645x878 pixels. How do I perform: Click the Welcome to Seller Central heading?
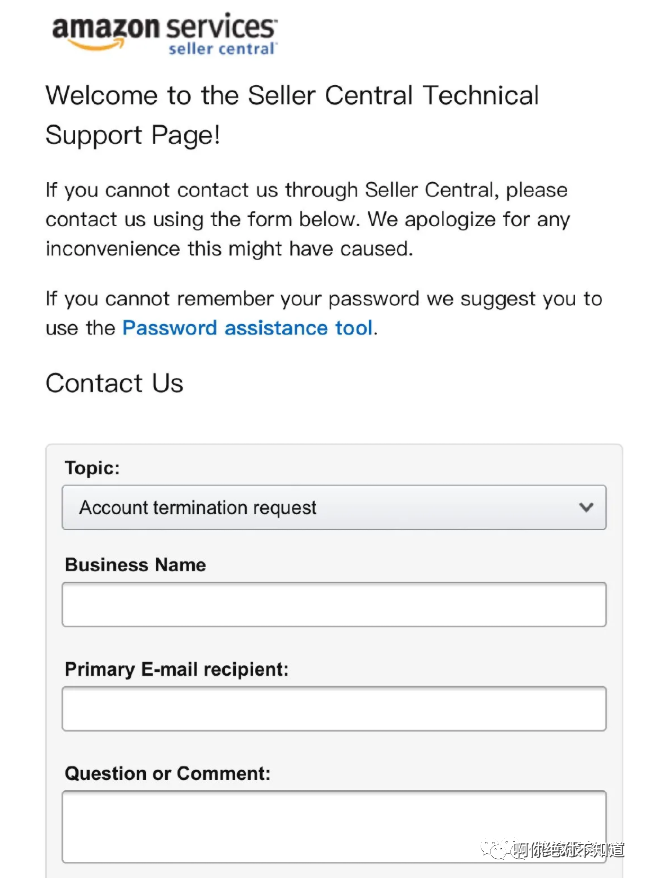click(292, 115)
